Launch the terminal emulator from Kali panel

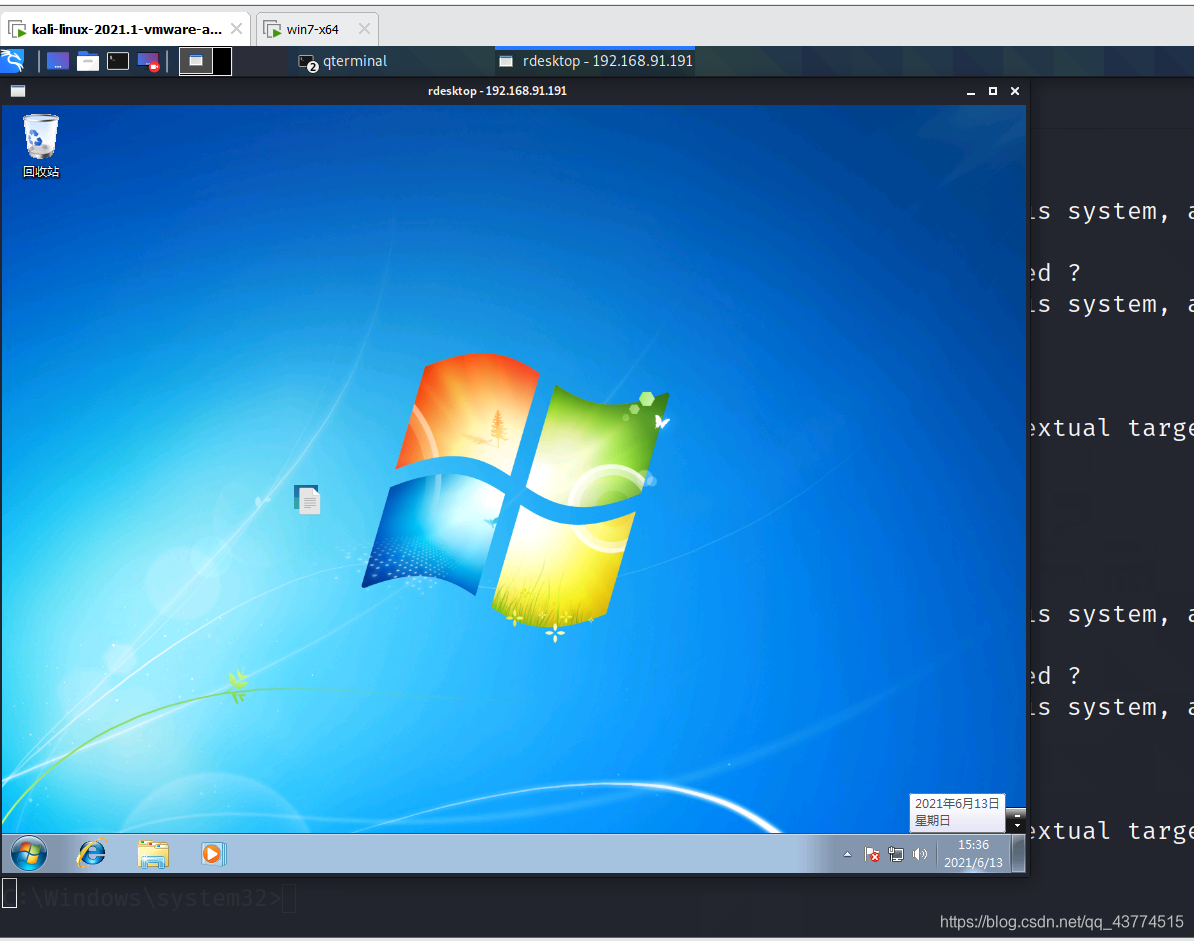[x=118, y=62]
